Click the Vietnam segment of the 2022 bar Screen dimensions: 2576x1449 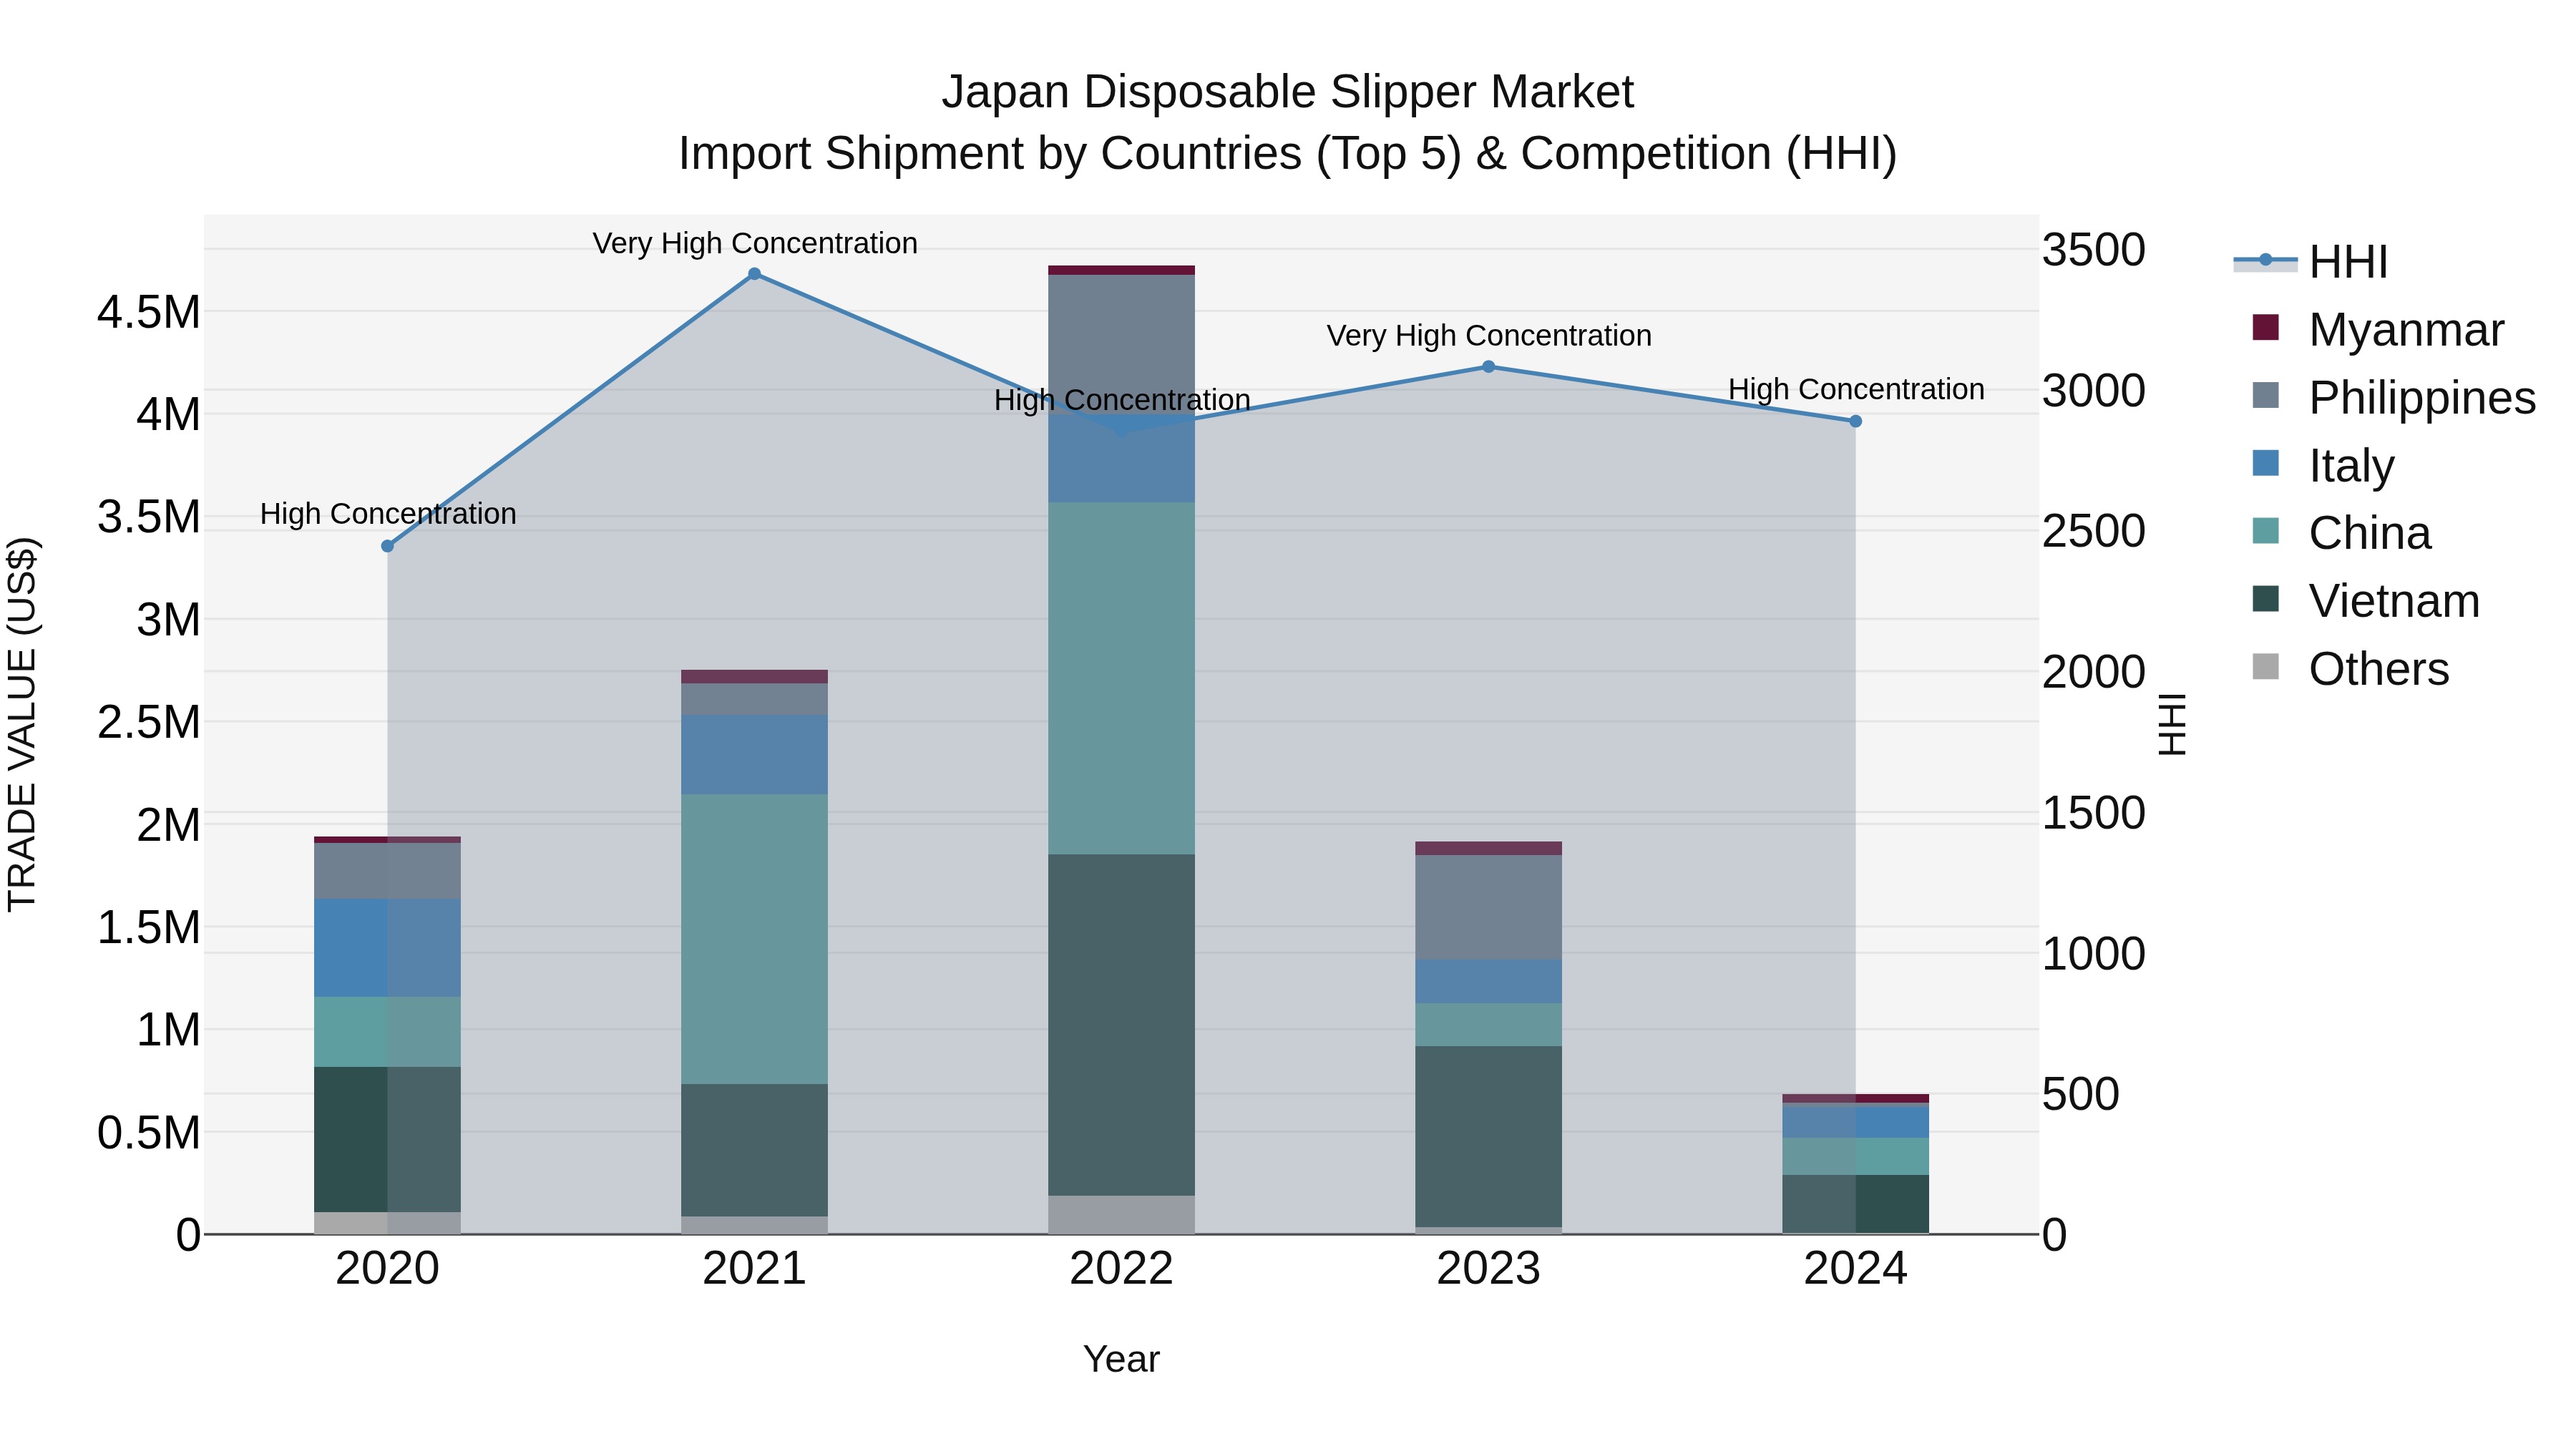click(x=1122, y=1025)
